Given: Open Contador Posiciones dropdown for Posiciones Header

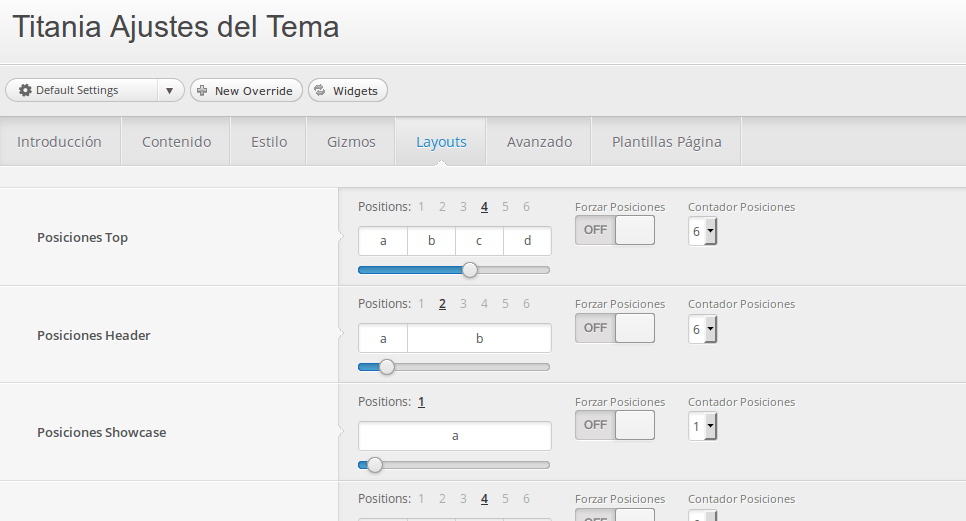Looking at the screenshot, I should 702,329.
